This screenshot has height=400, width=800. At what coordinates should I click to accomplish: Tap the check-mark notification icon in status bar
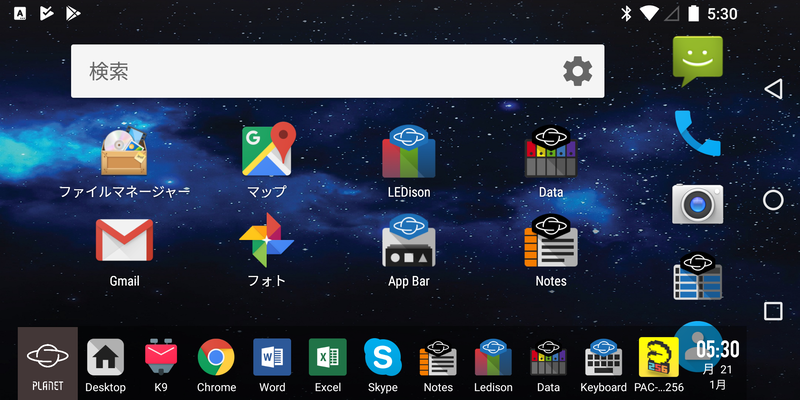tap(46, 13)
